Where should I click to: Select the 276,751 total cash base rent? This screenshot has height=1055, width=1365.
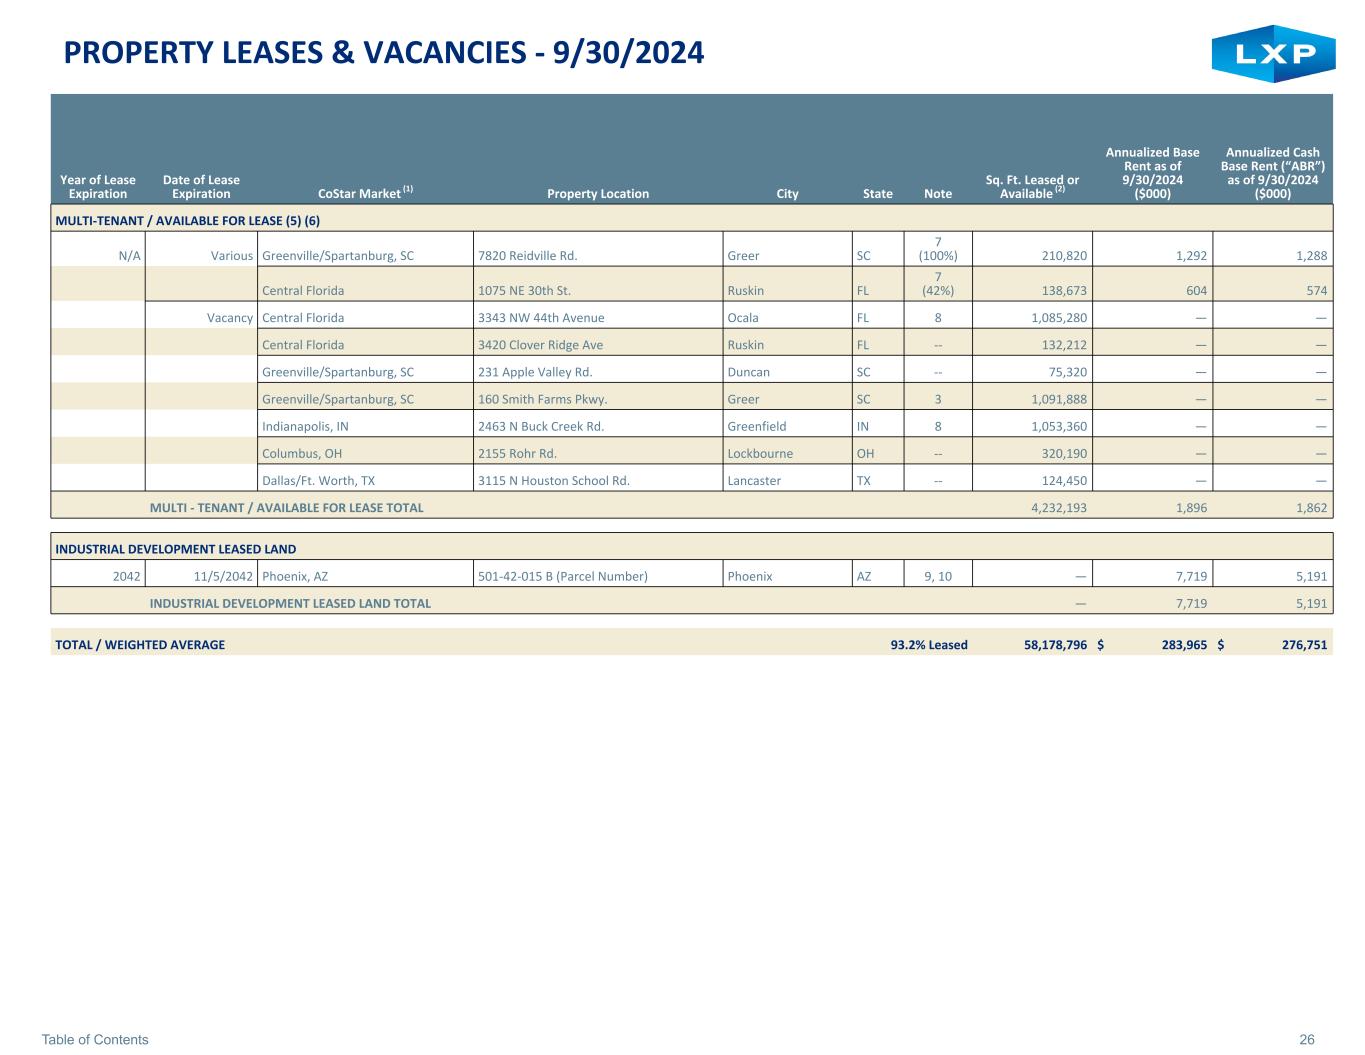tap(1304, 645)
